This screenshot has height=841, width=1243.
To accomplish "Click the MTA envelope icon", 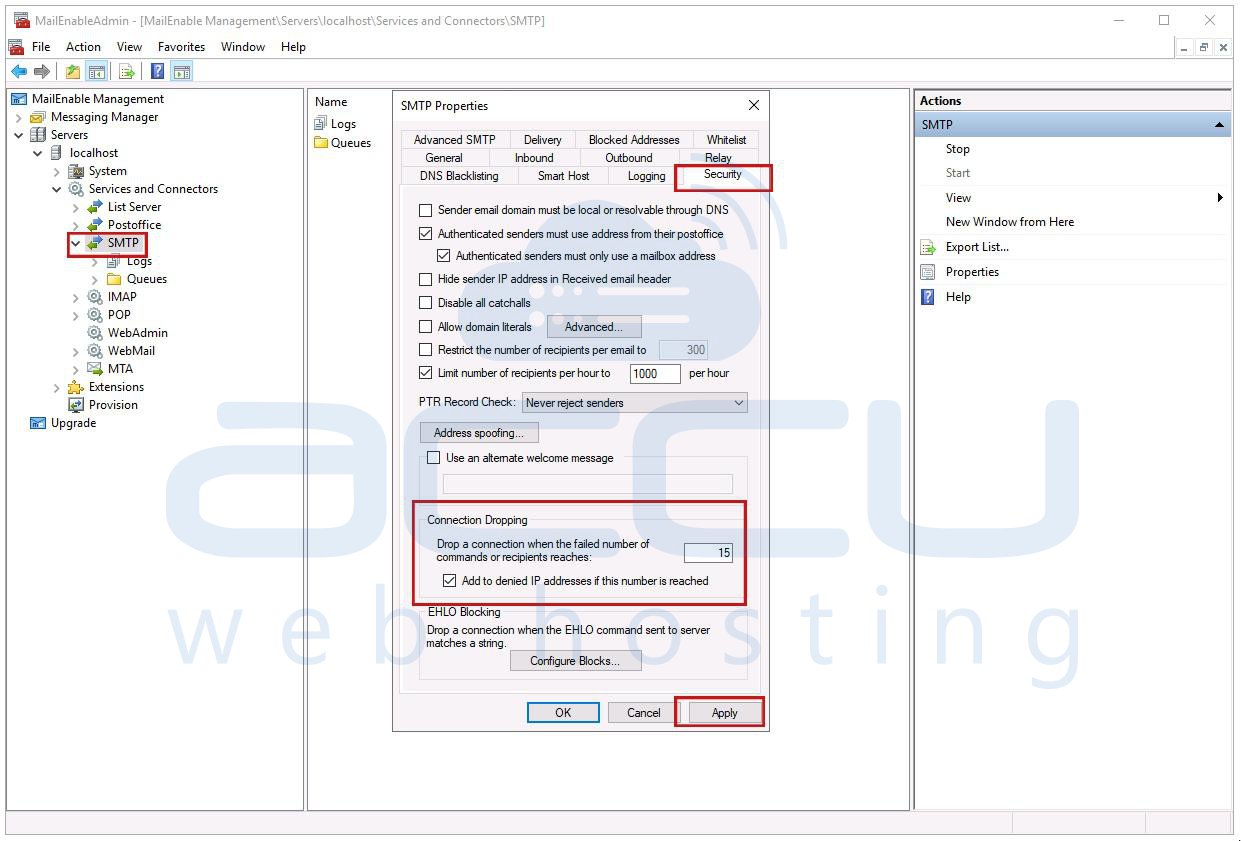I will click(95, 369).
